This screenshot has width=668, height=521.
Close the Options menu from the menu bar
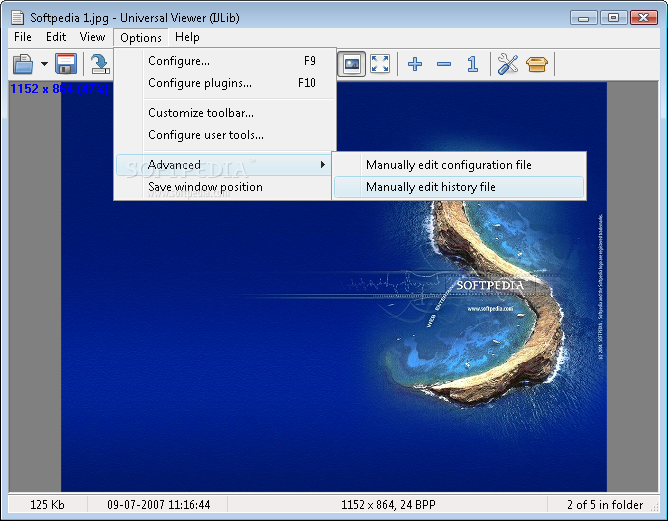coord(141,37)
